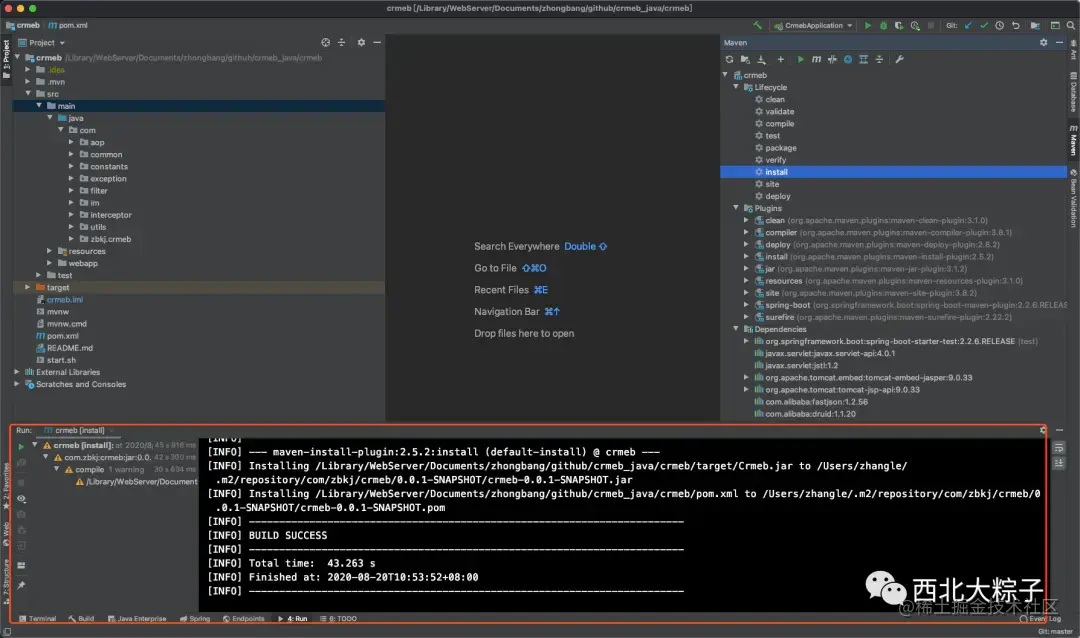Open Project panel gear settings
This screenshot has height=638, width=1080.
click(361, 43)
